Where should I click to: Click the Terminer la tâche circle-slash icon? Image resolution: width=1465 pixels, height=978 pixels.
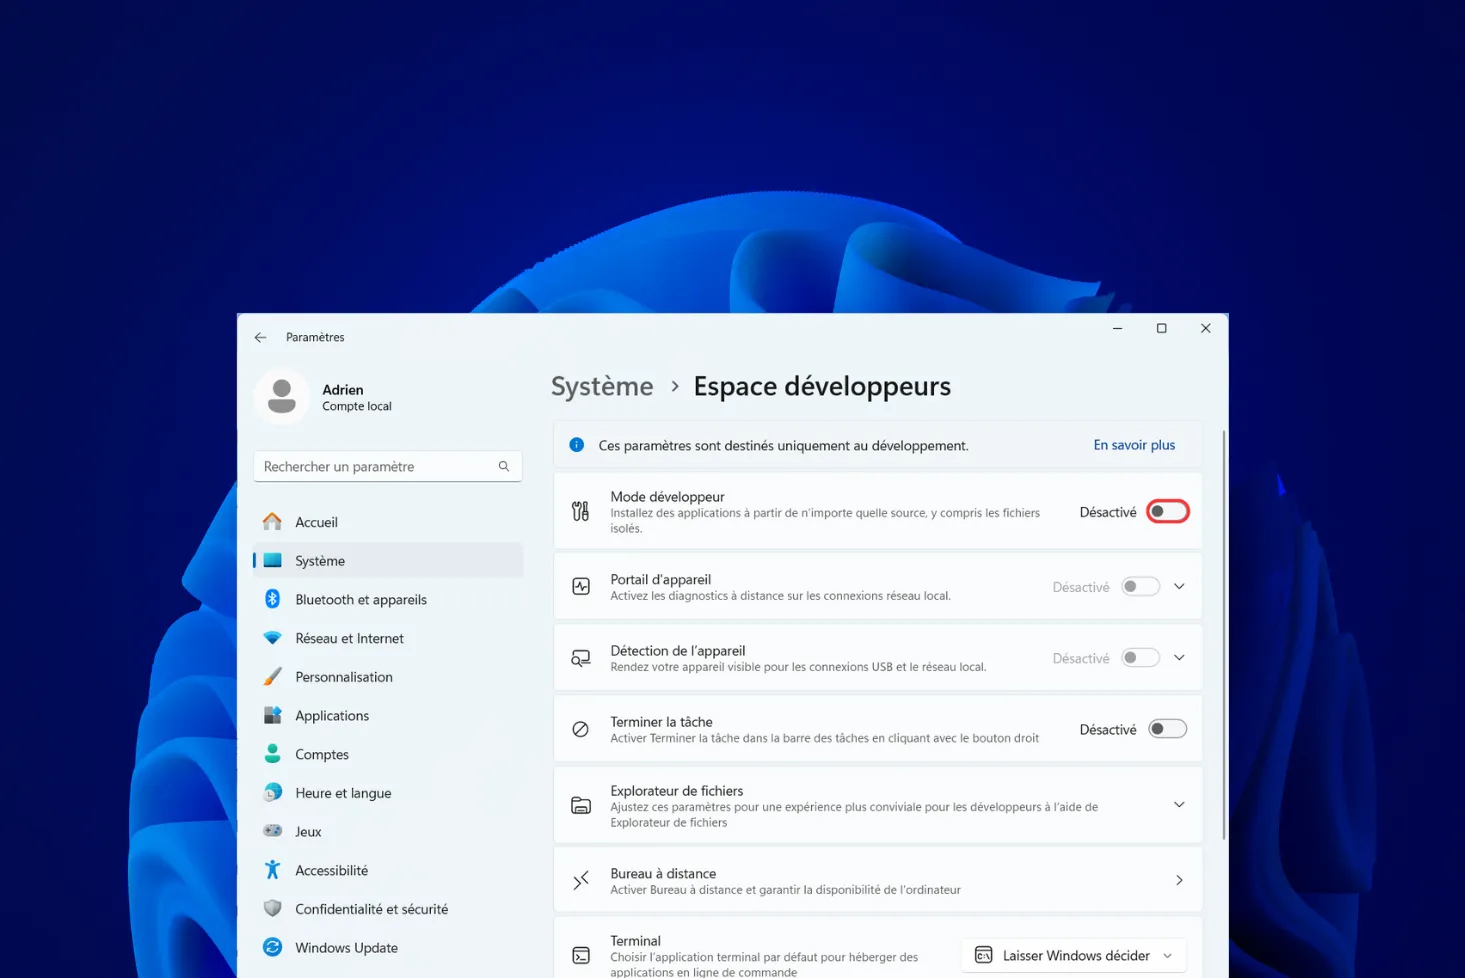tap(581, 729)
